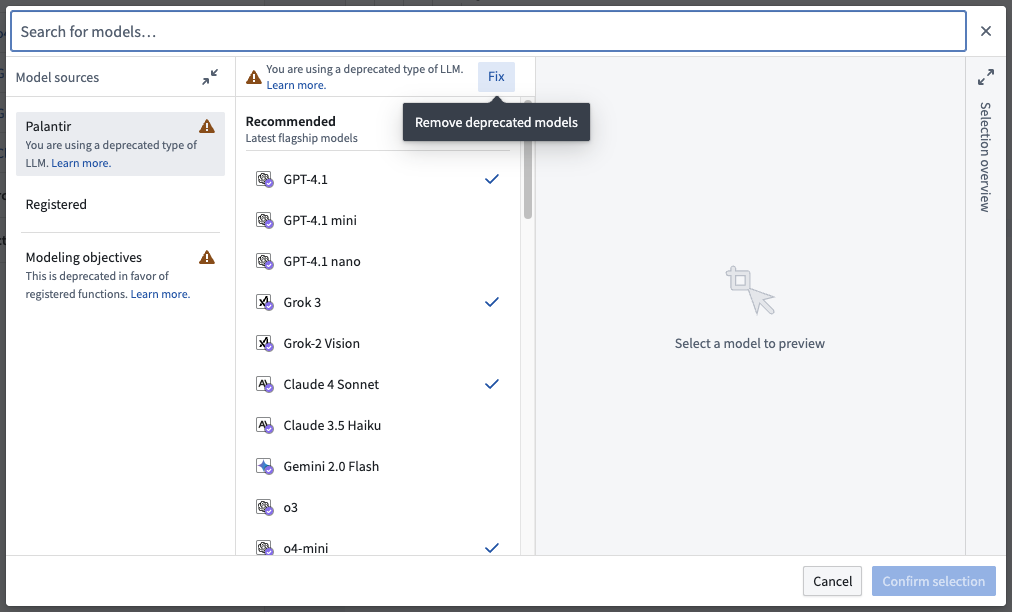Click the Gemini 2.0 Flash model icon
This screenshot has height=612, width=1012.
pyautogui.click(x=264, y=467)
